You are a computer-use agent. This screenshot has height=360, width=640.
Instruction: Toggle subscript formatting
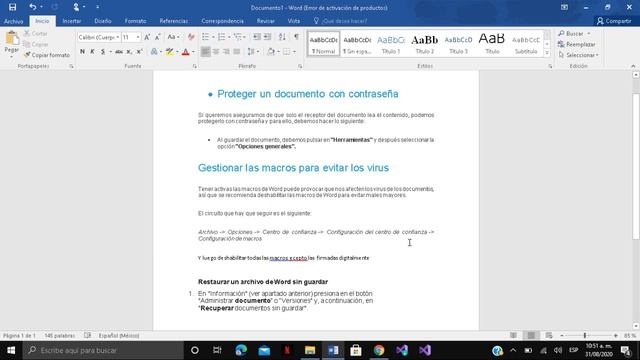click(x=129, y=51)
